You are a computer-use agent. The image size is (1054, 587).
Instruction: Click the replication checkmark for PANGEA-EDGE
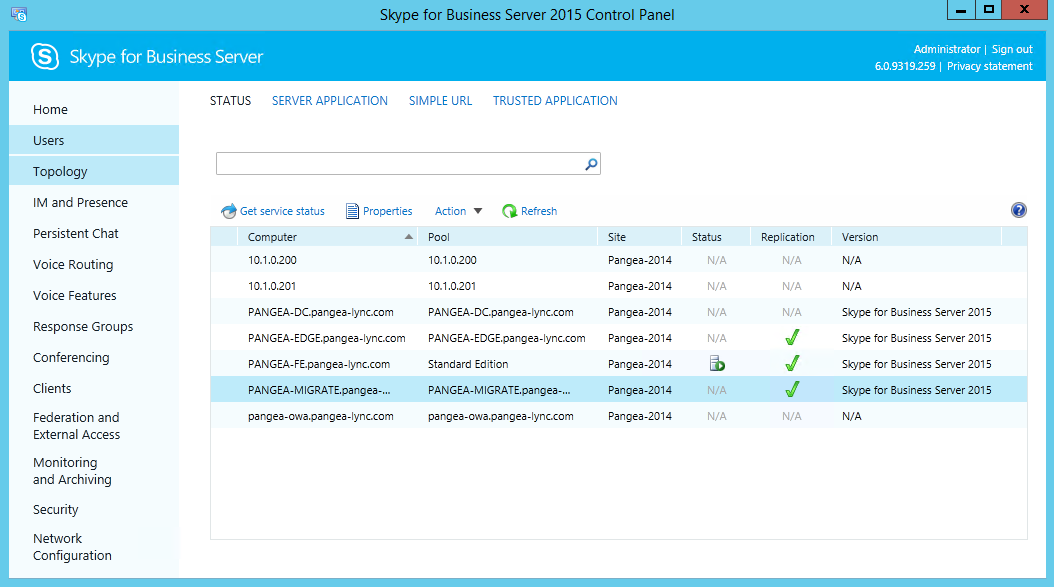click(792, 338)
